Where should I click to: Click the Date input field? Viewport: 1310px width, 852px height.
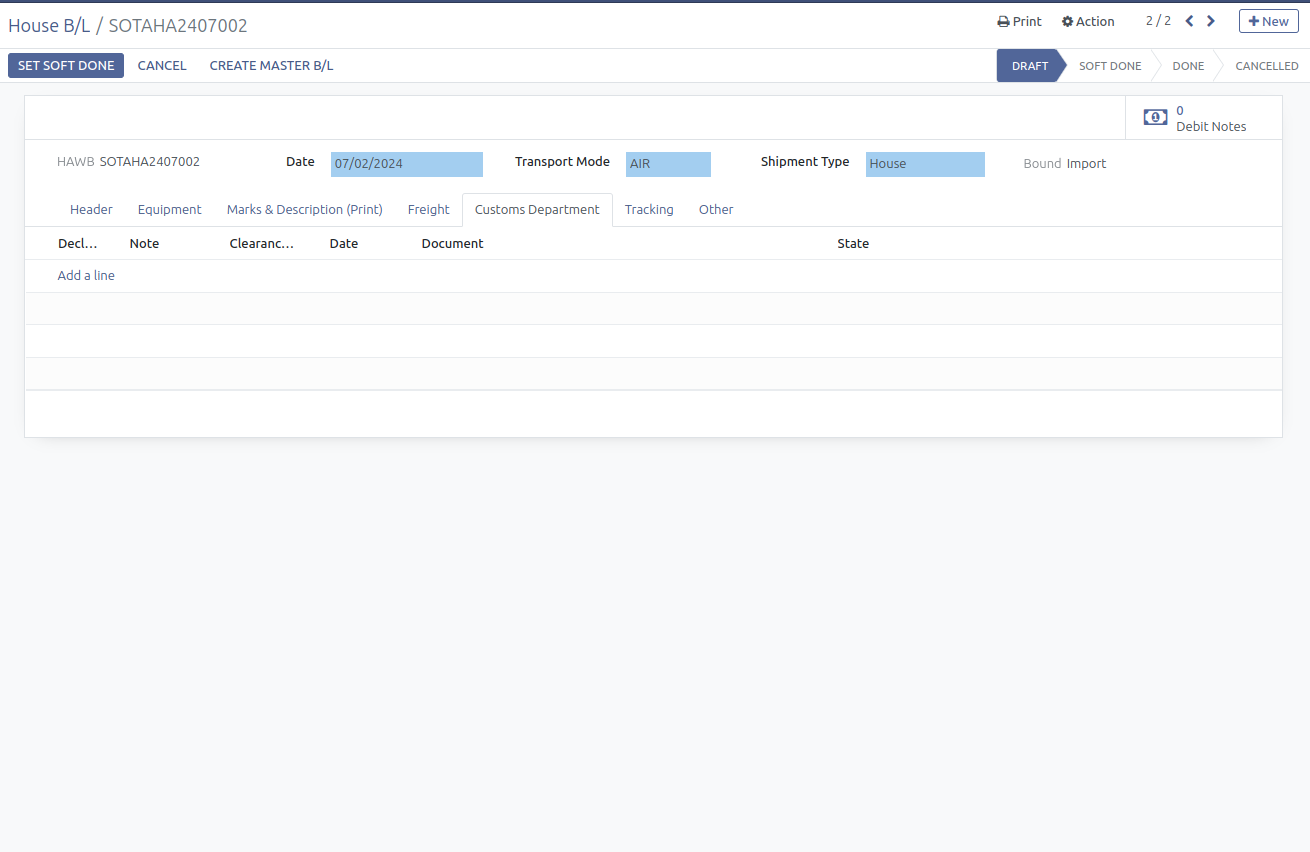pyautogui.click(x=406, y=164)
